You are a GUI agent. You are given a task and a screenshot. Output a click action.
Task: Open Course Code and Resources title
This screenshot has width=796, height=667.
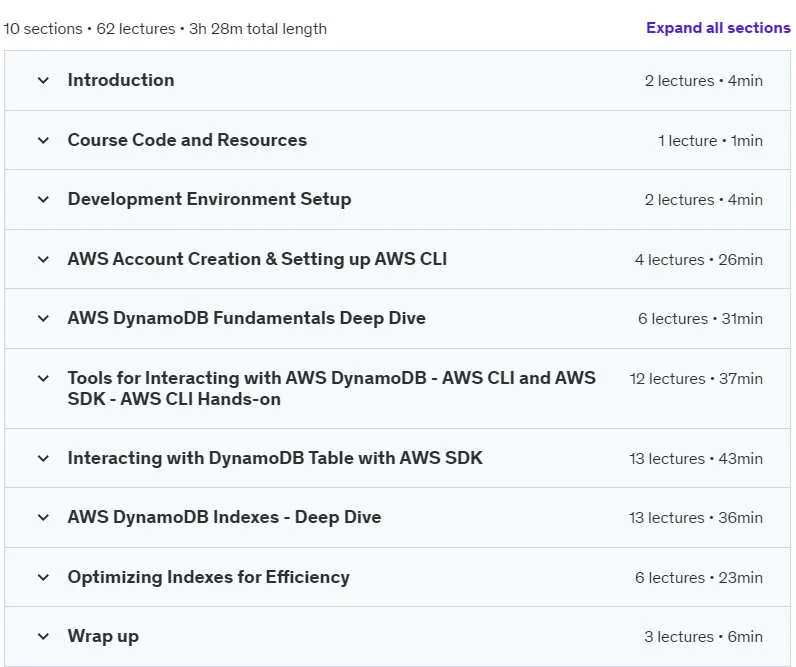(187, 140)
